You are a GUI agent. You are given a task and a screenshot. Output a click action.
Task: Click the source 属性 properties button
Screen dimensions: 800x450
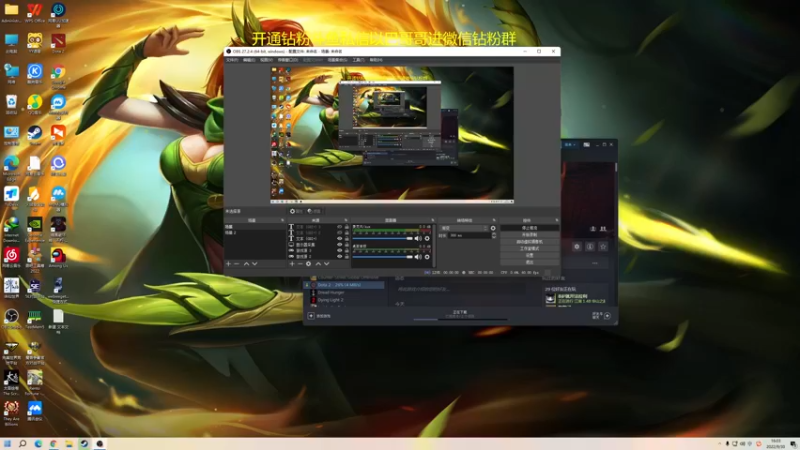pos(296,211)
